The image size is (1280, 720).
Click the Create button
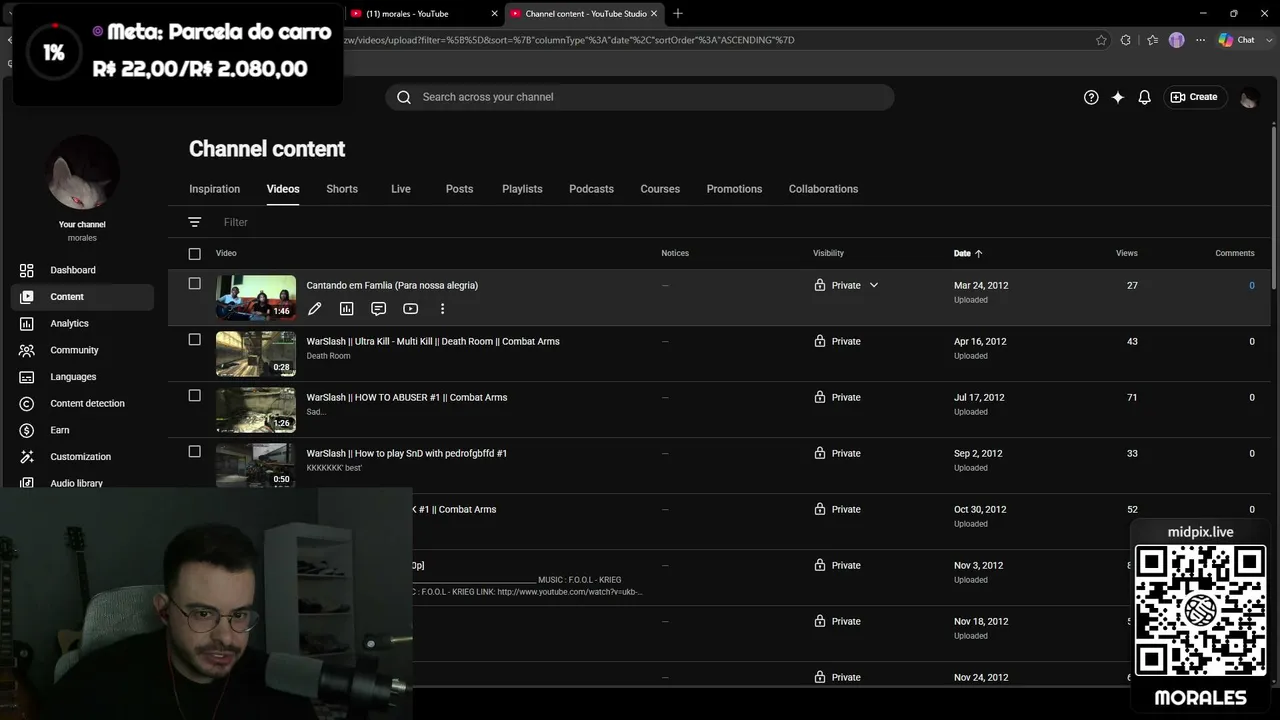(1194, 97)
